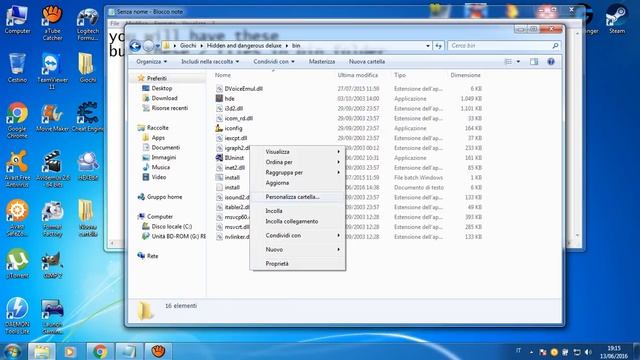The image size is (640, 360).
Task: Sort files by the Nome column header
Action: coord(222,75)
